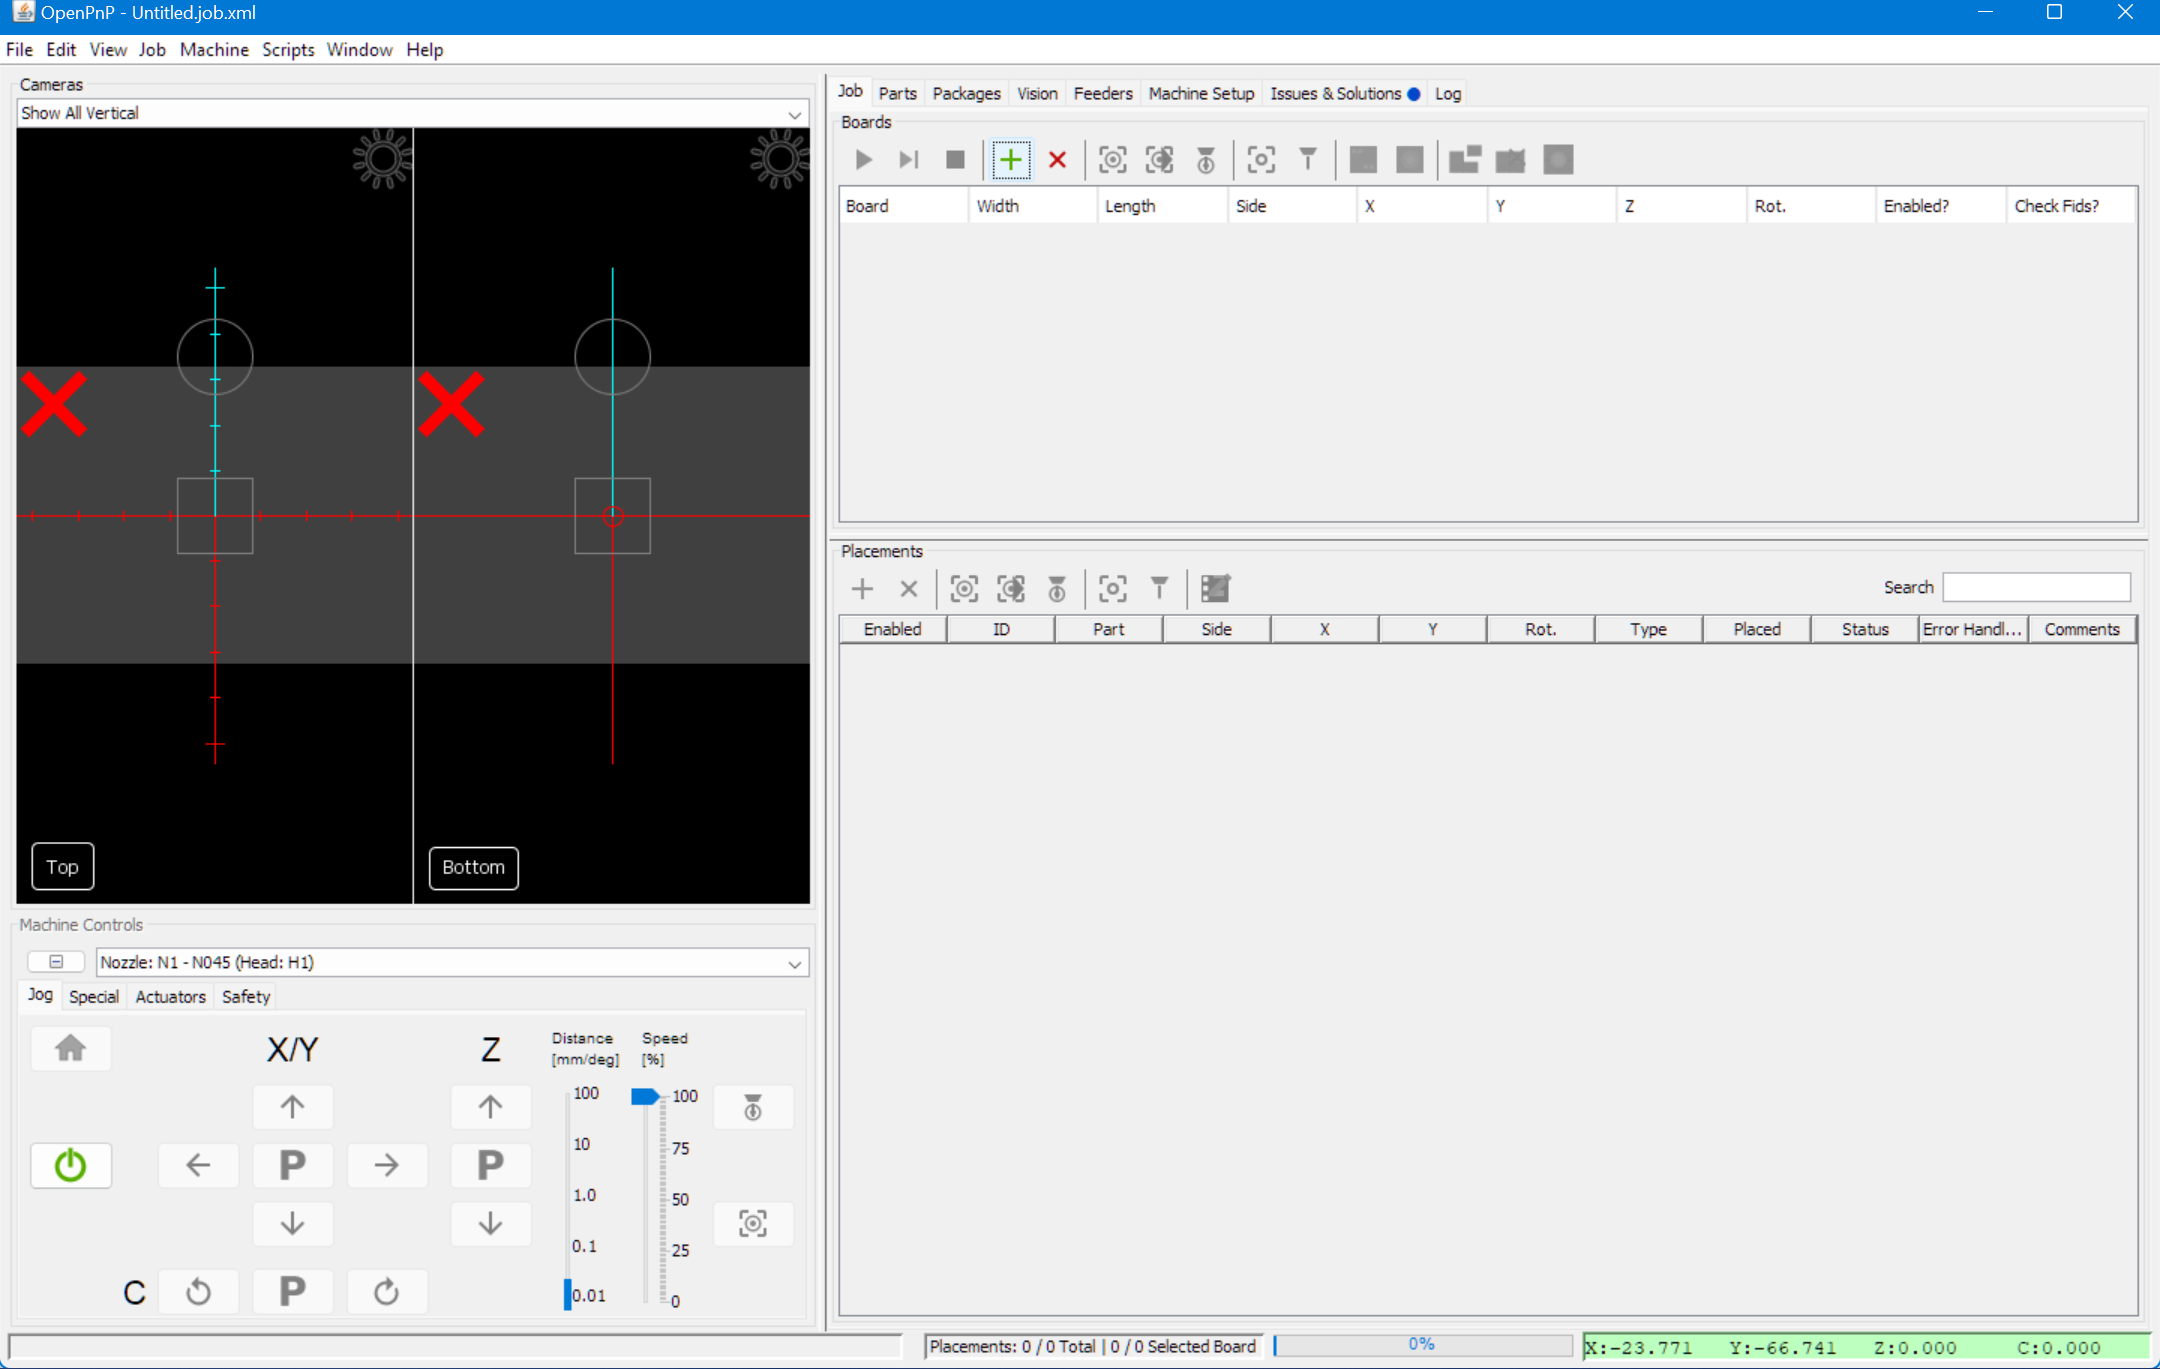Toggle the green machine power button
This screenshot has width=2160, height=1369.
click(70, 1165)
